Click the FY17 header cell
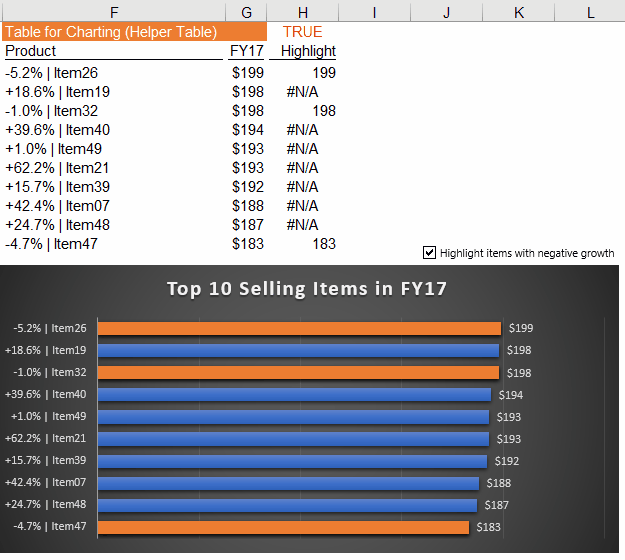 coord(246,51)
